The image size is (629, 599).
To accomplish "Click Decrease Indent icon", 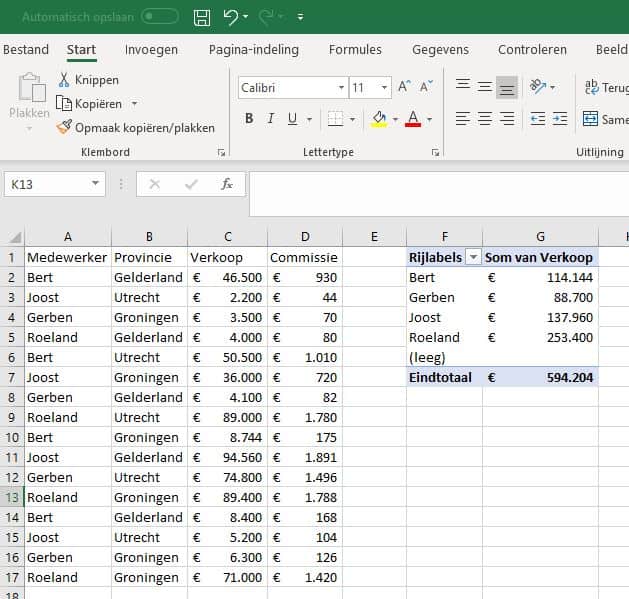I will point(538,119).
